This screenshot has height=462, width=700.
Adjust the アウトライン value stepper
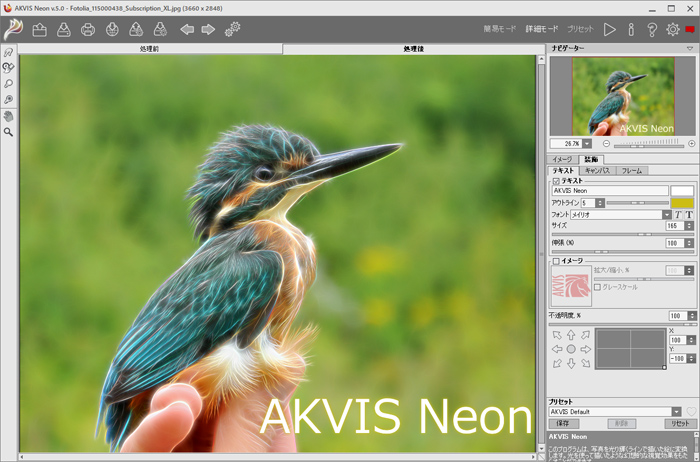pos(600,203)
